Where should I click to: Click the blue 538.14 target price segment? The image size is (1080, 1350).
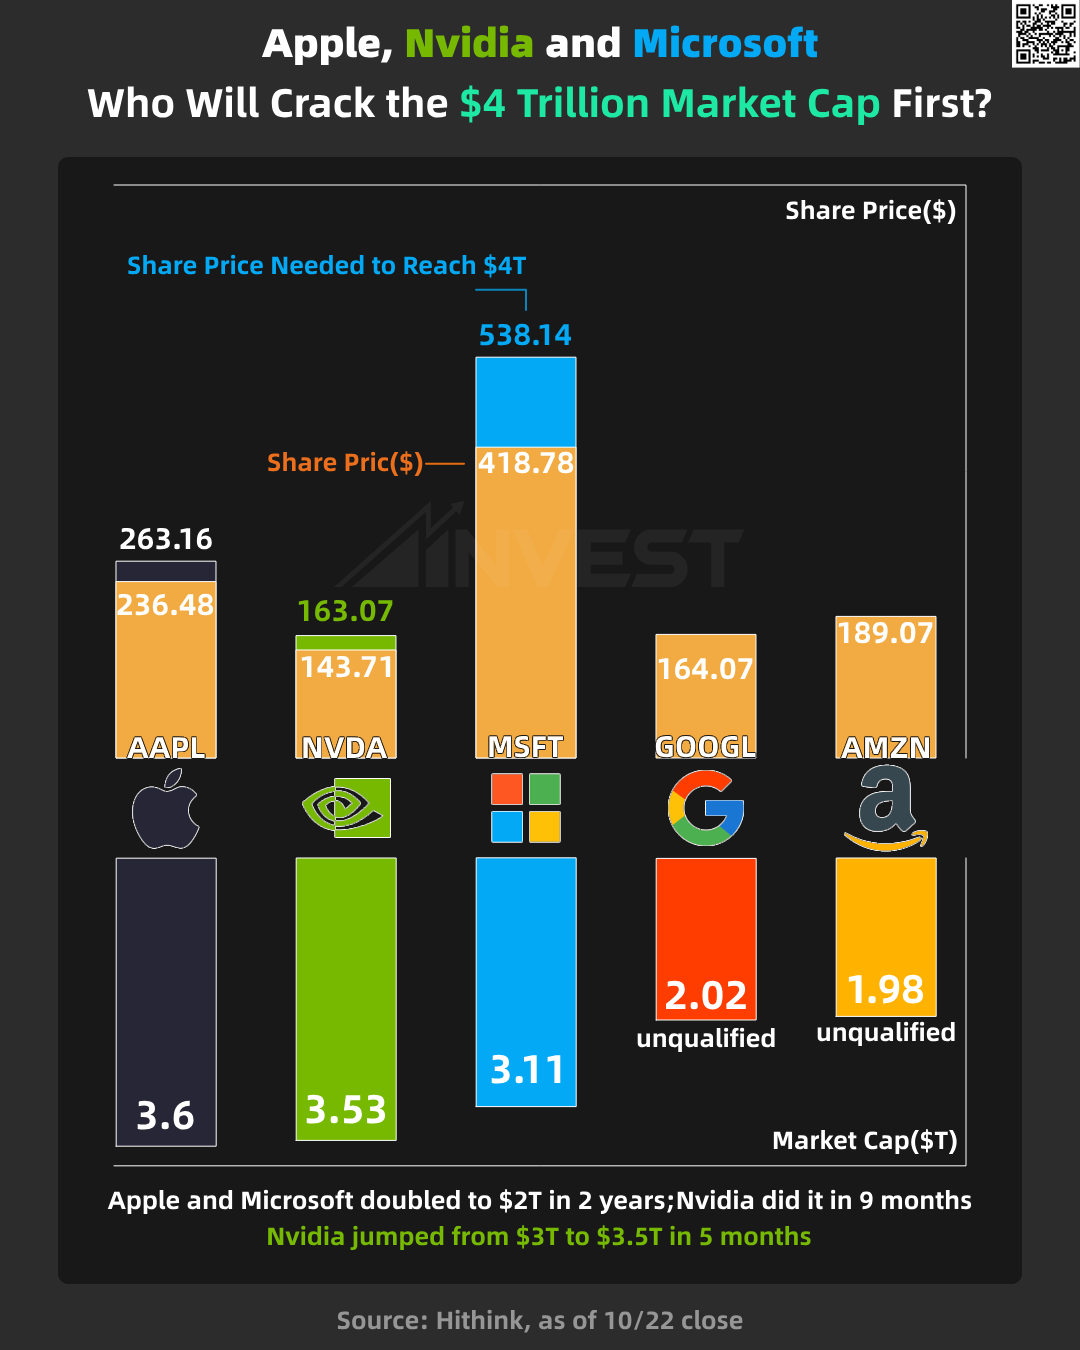click(x=526, y=402)
